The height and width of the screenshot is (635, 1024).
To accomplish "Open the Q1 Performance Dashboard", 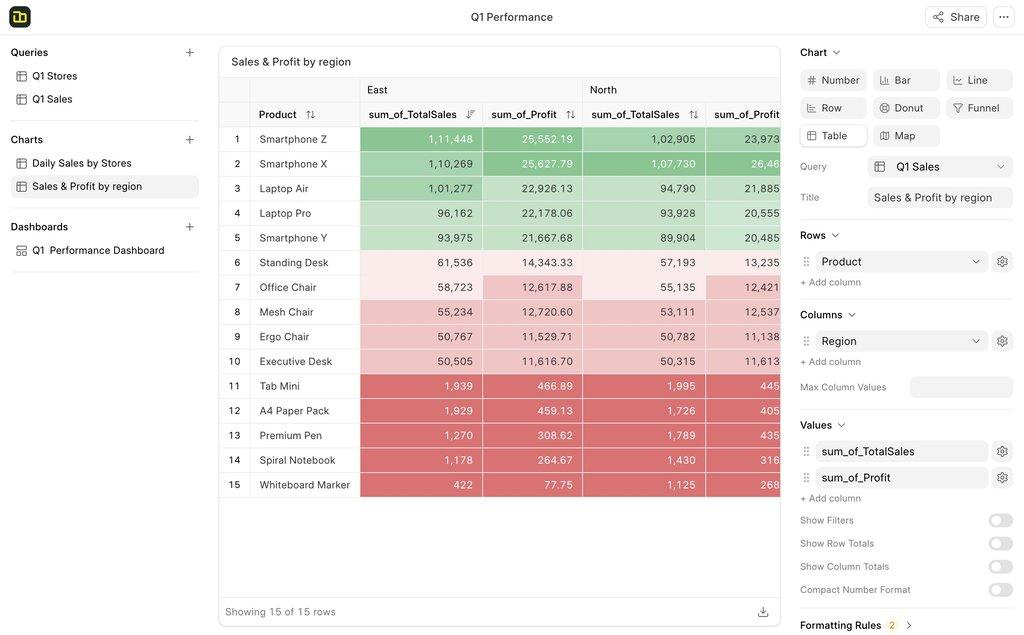I will coord(98,250).
